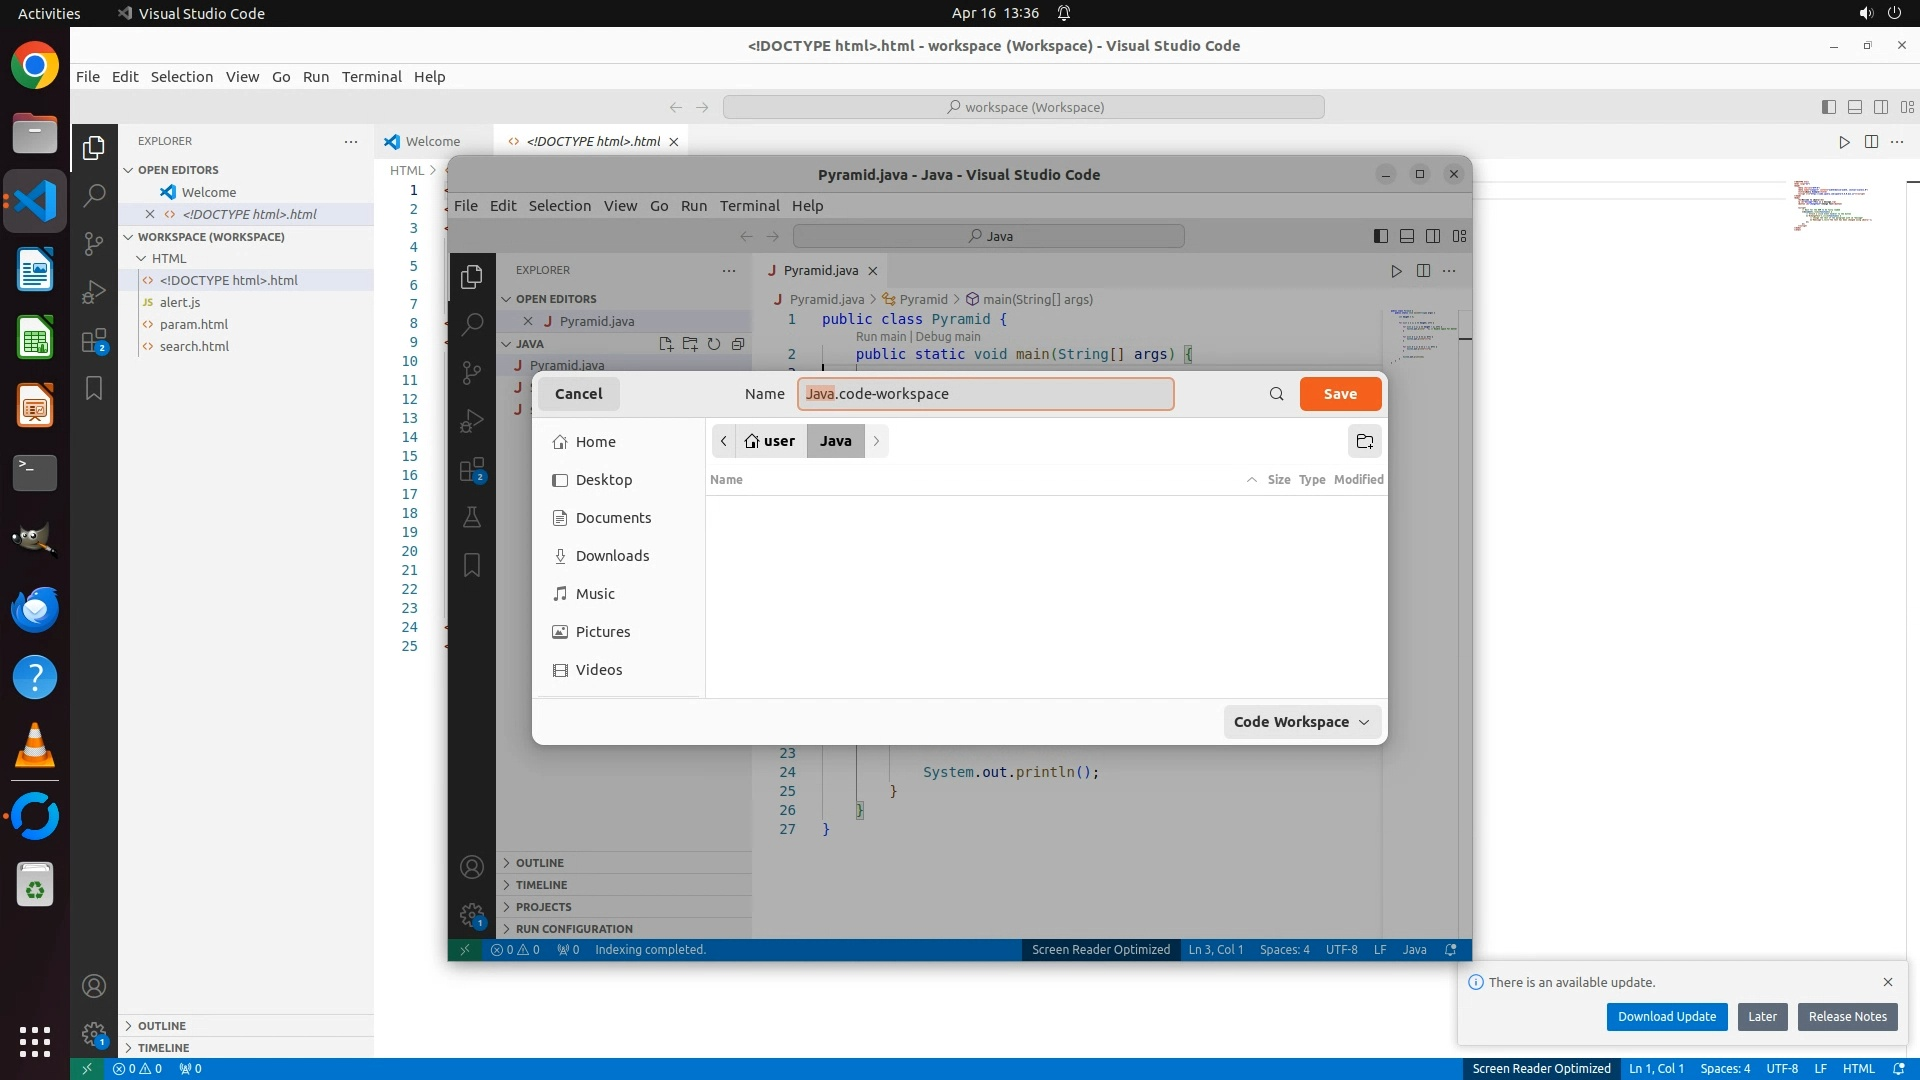Viewport: 1920px width, 1080px height.
Task: Click the file Name input field
Action: click(985, 394)
